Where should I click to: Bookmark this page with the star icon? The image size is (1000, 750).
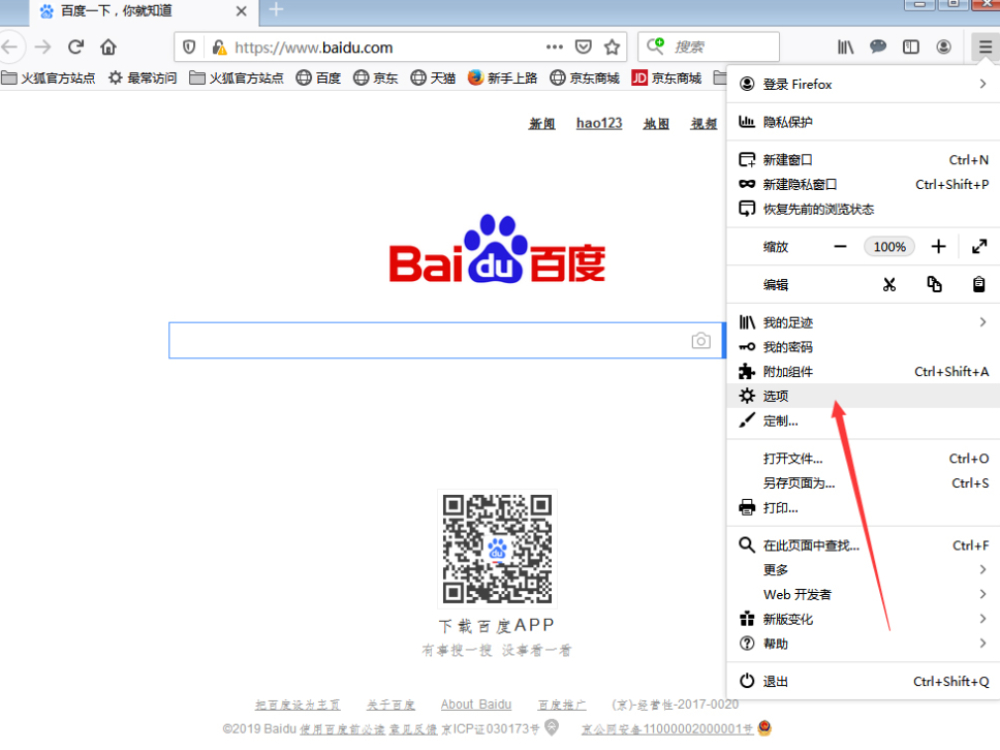click(x=612, y=47)
